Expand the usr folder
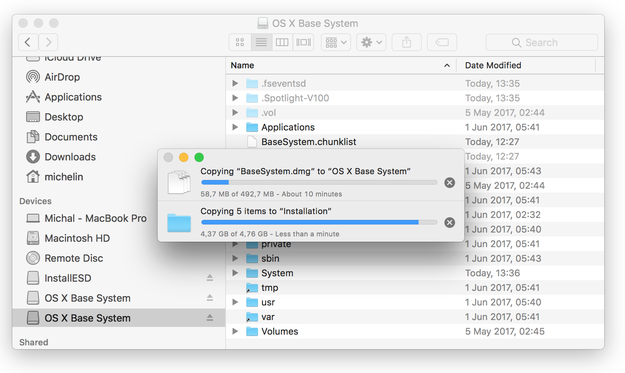 pyautogui.click(x=235, y=302)
